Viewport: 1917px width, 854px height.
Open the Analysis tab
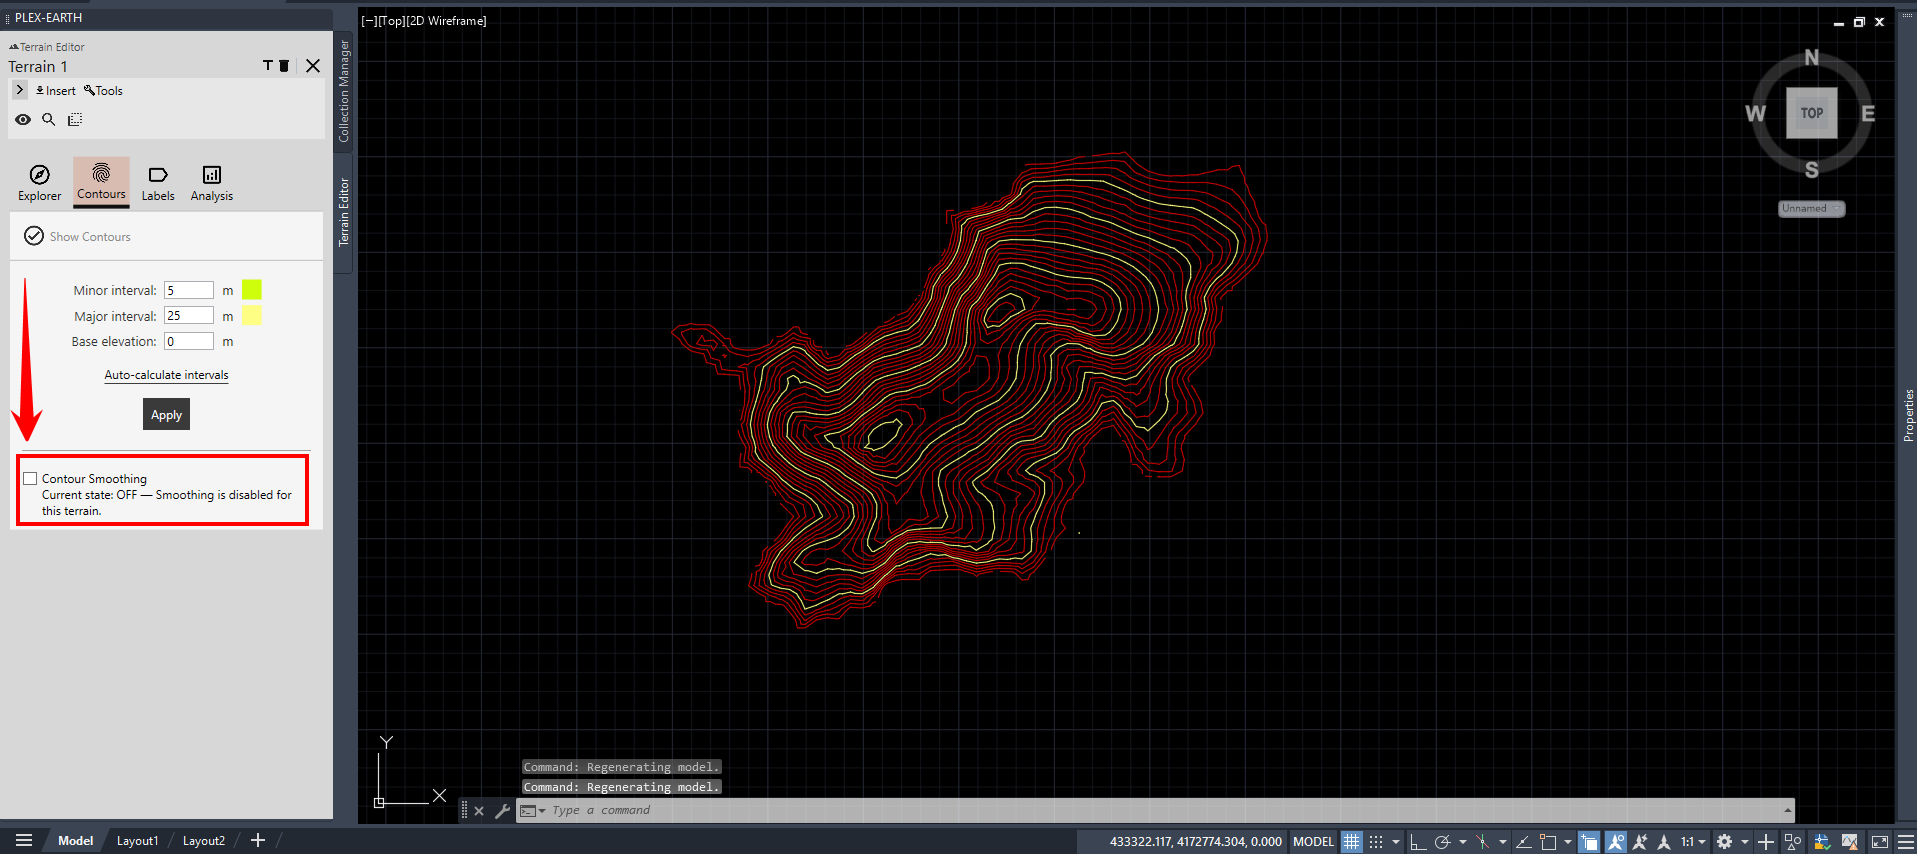pyautogui.click(x=212, y=183)
